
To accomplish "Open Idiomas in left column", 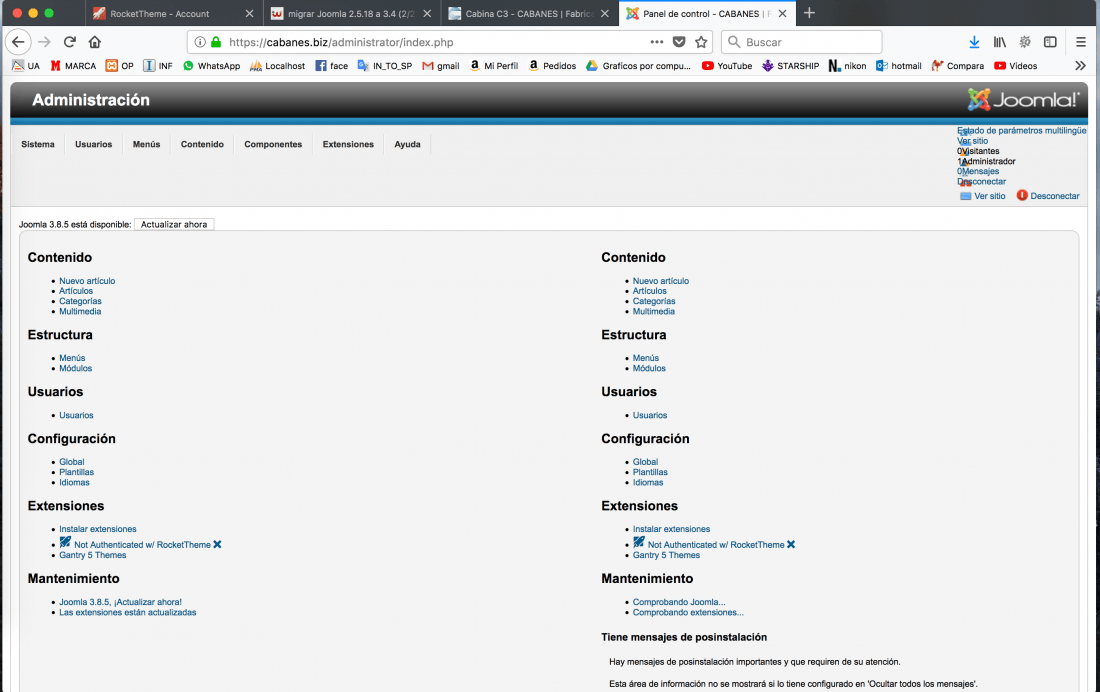I will [x=74, y=483].
